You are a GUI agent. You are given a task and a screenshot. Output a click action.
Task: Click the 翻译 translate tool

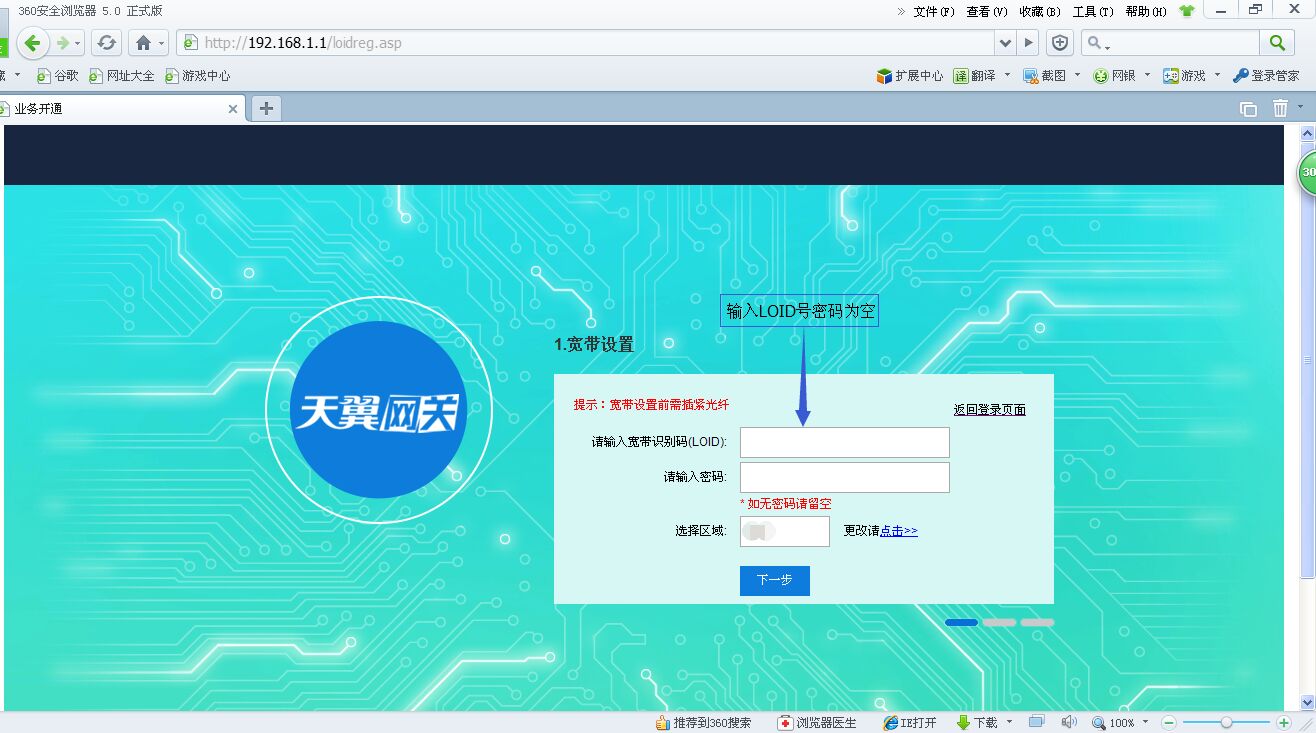975,75
